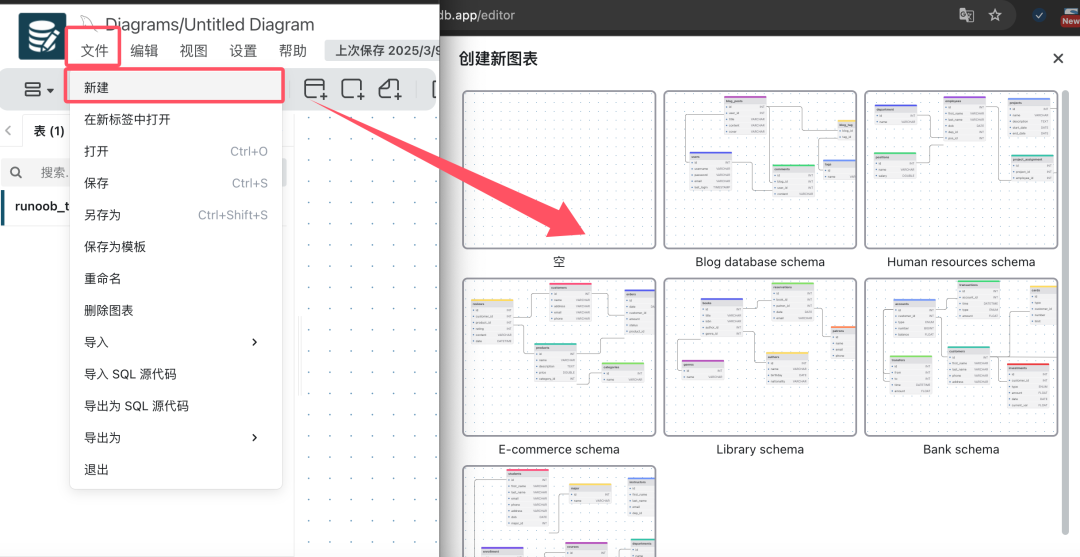Viewport: 1080px width, 557px height.
Task: Click the Add Note toolbar icon
Action: [390, 89]
